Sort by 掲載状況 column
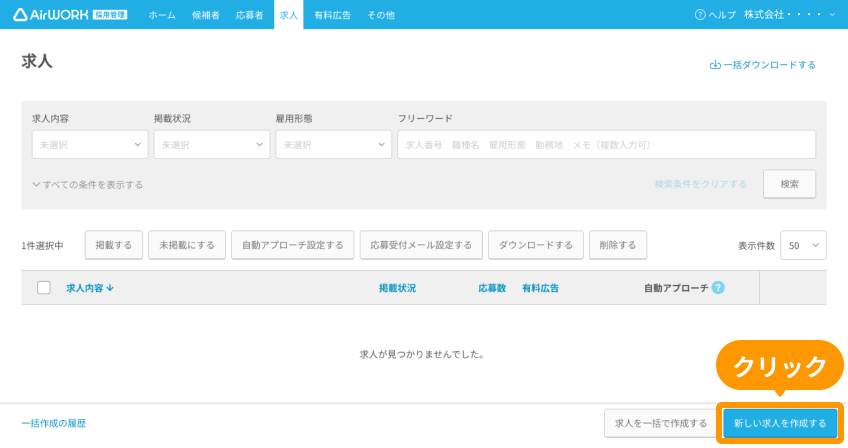The width and height of the screenshot is (848, 448). (x=398, y=288)
